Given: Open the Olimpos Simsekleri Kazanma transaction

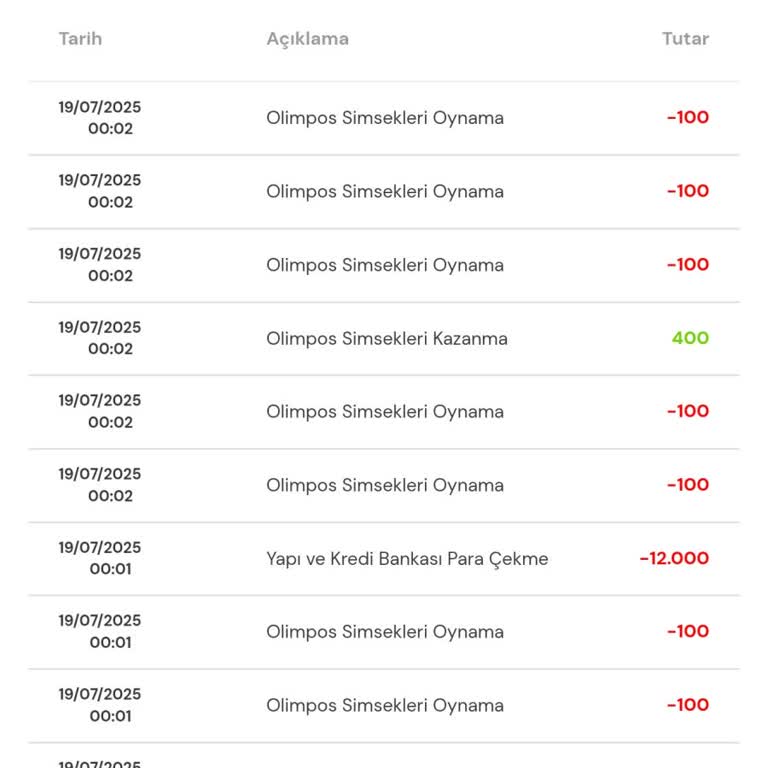Looking at the screenshot, I should coord(386,338).
